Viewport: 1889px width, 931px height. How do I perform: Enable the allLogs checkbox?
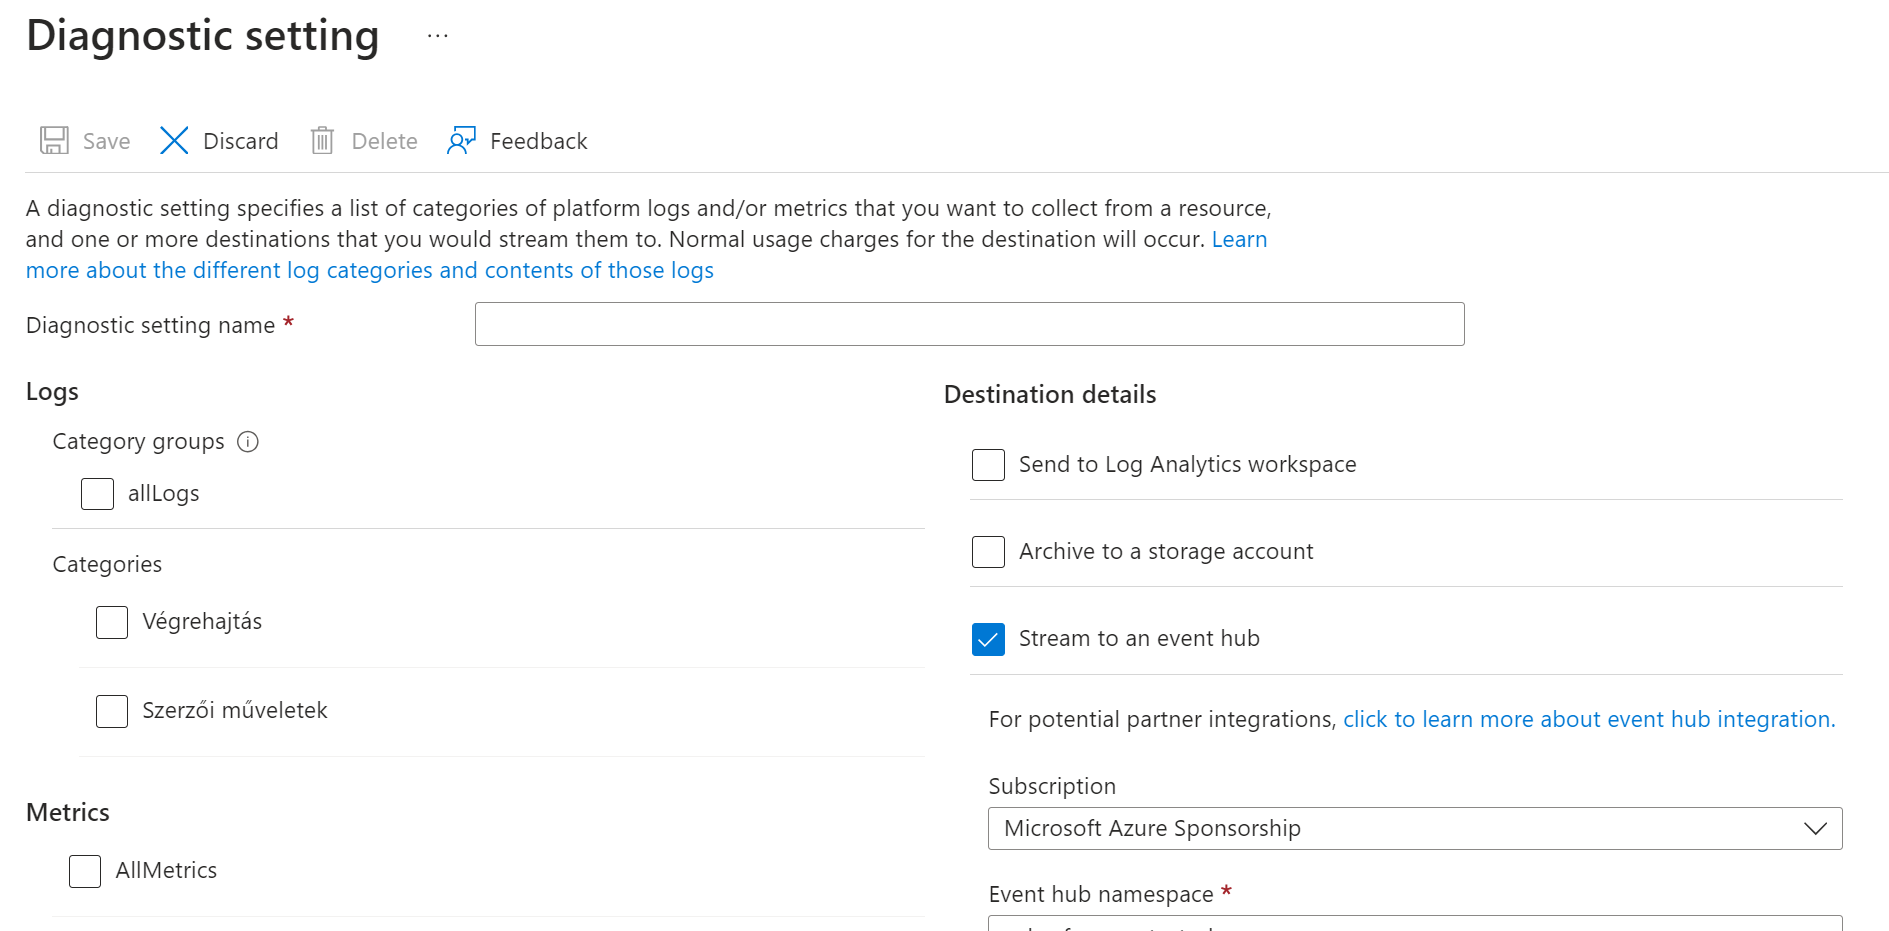pos(97,494)
